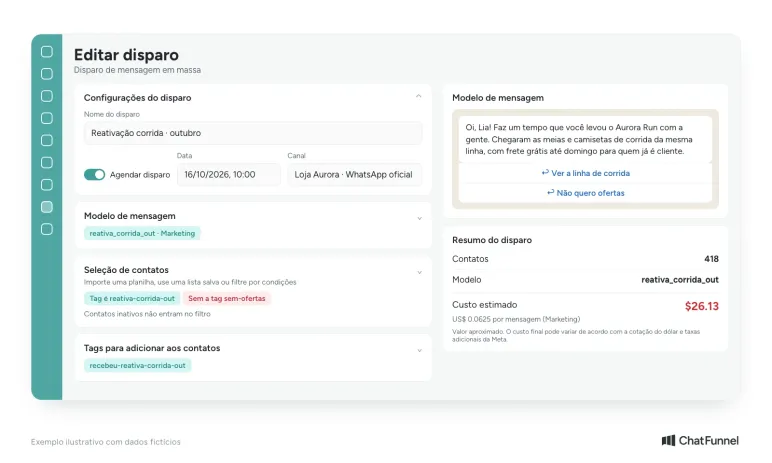Expand the left Modelo de mensagem chevron
The height and width of the screenshot is (463, 772).
(x=419, y=218)
